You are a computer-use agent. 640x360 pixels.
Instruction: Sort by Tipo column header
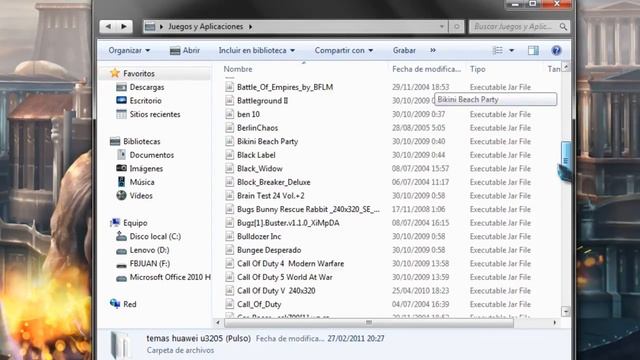pos(478,69)
